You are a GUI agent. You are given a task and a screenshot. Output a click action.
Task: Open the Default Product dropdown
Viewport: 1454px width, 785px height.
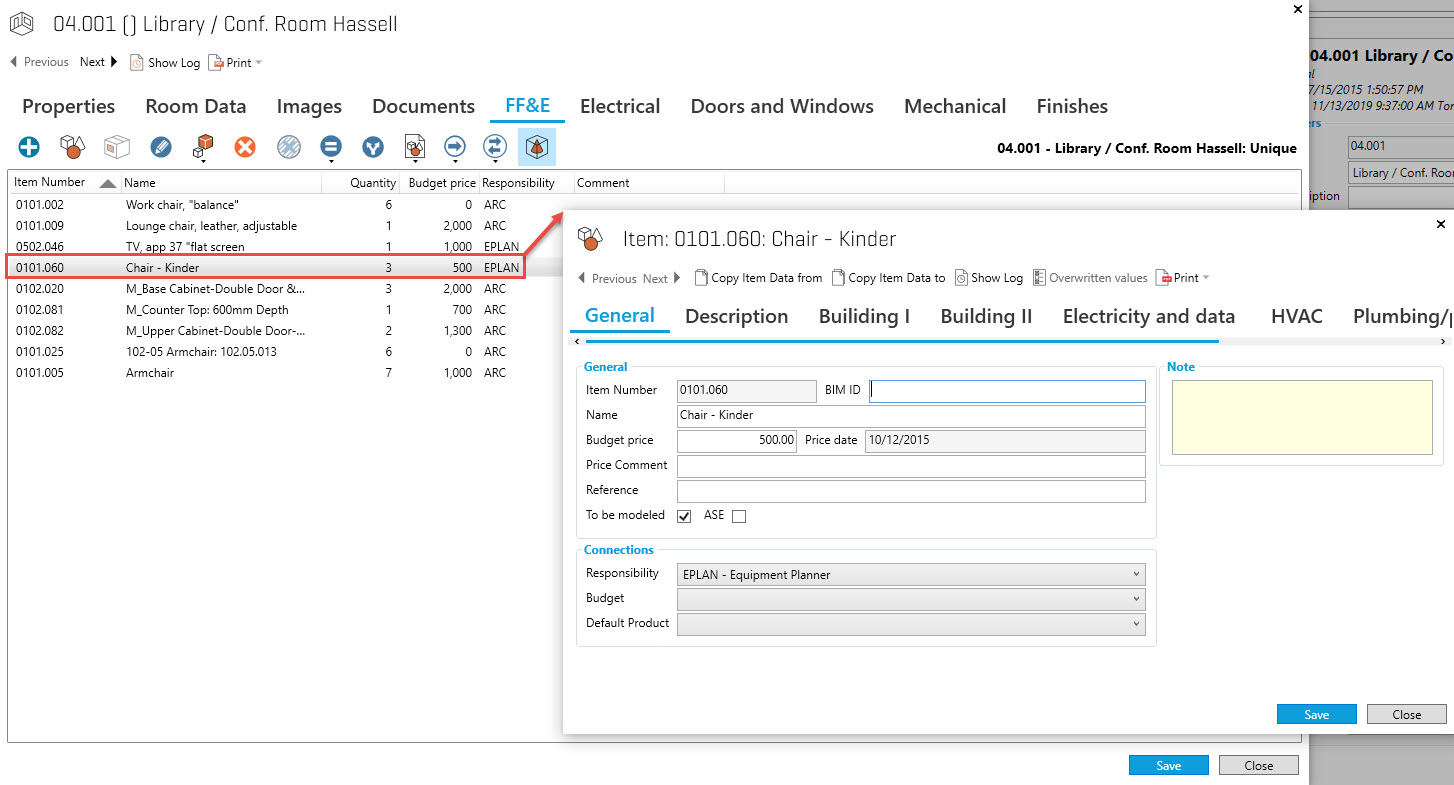911,623
